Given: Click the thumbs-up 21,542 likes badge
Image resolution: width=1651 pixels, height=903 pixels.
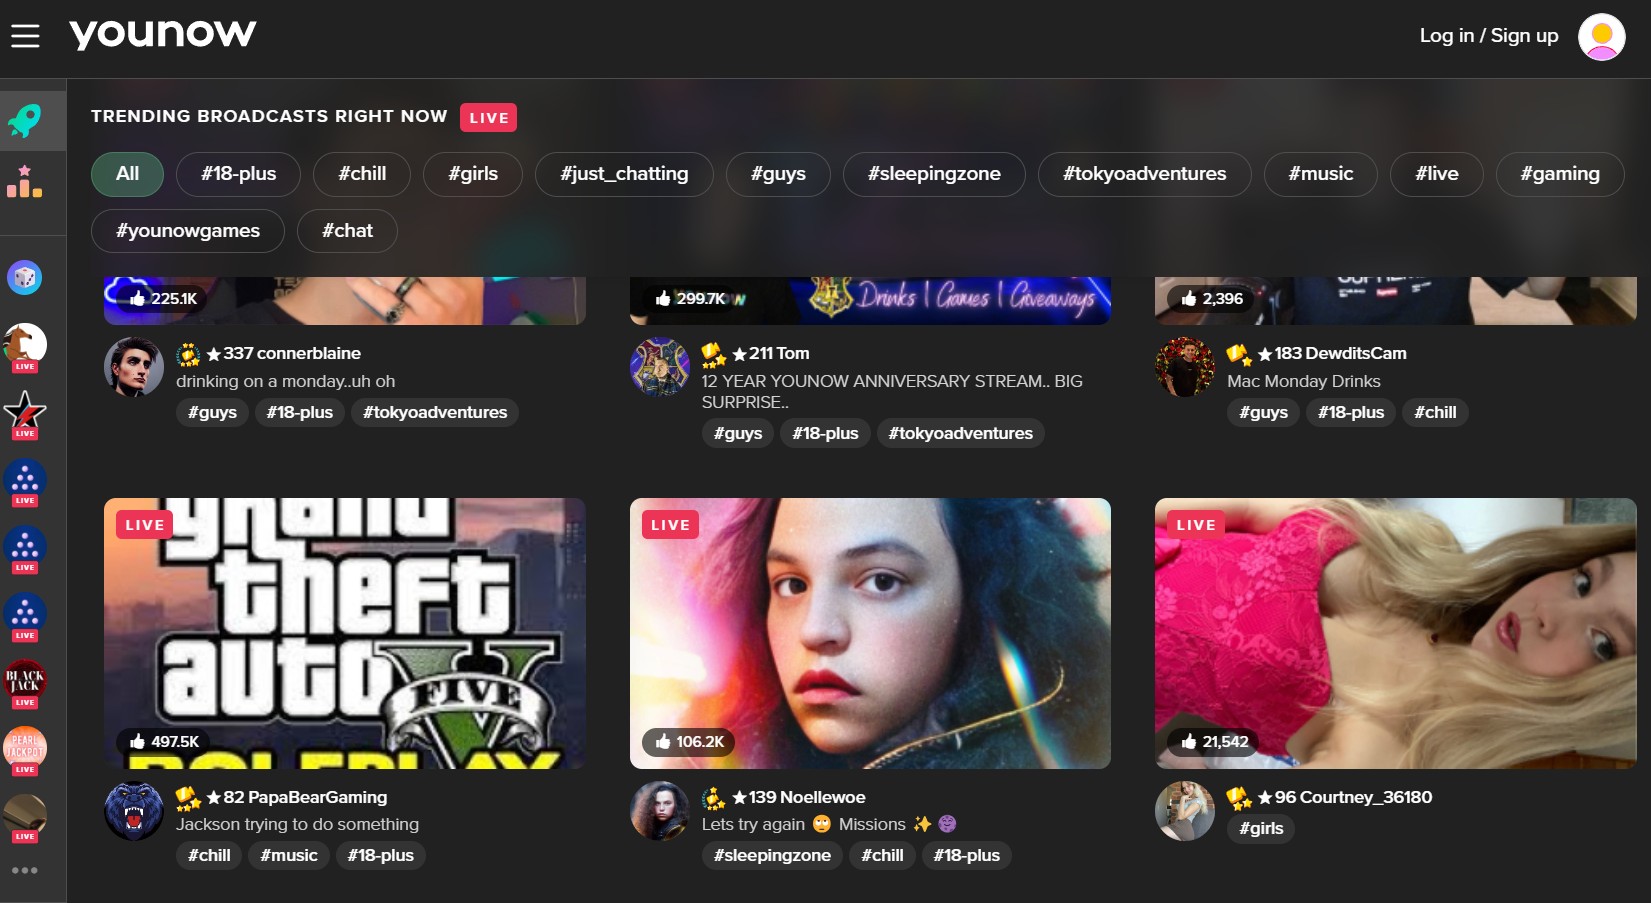Looking at the screenshot, I should tap(1214, 741).
